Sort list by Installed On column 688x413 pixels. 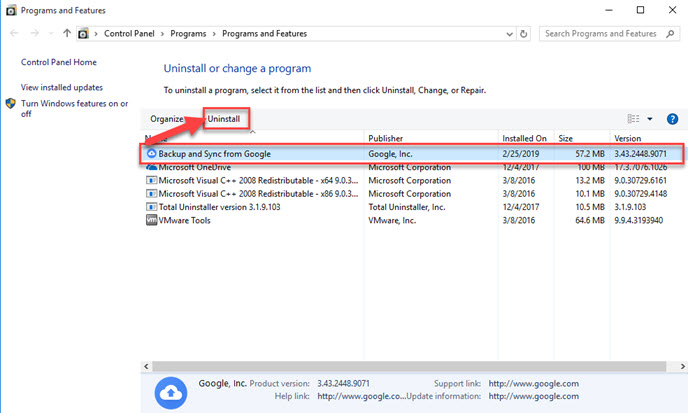(524, 138)
